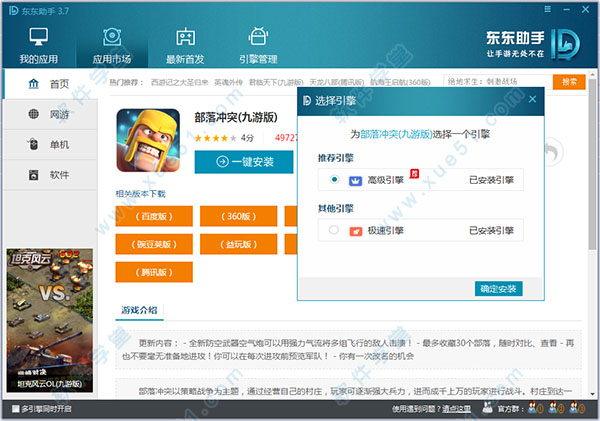The width and height of the screenshot is (600, 421).
Task: Click the 网游 globe icon
Action: click(34, 114)
